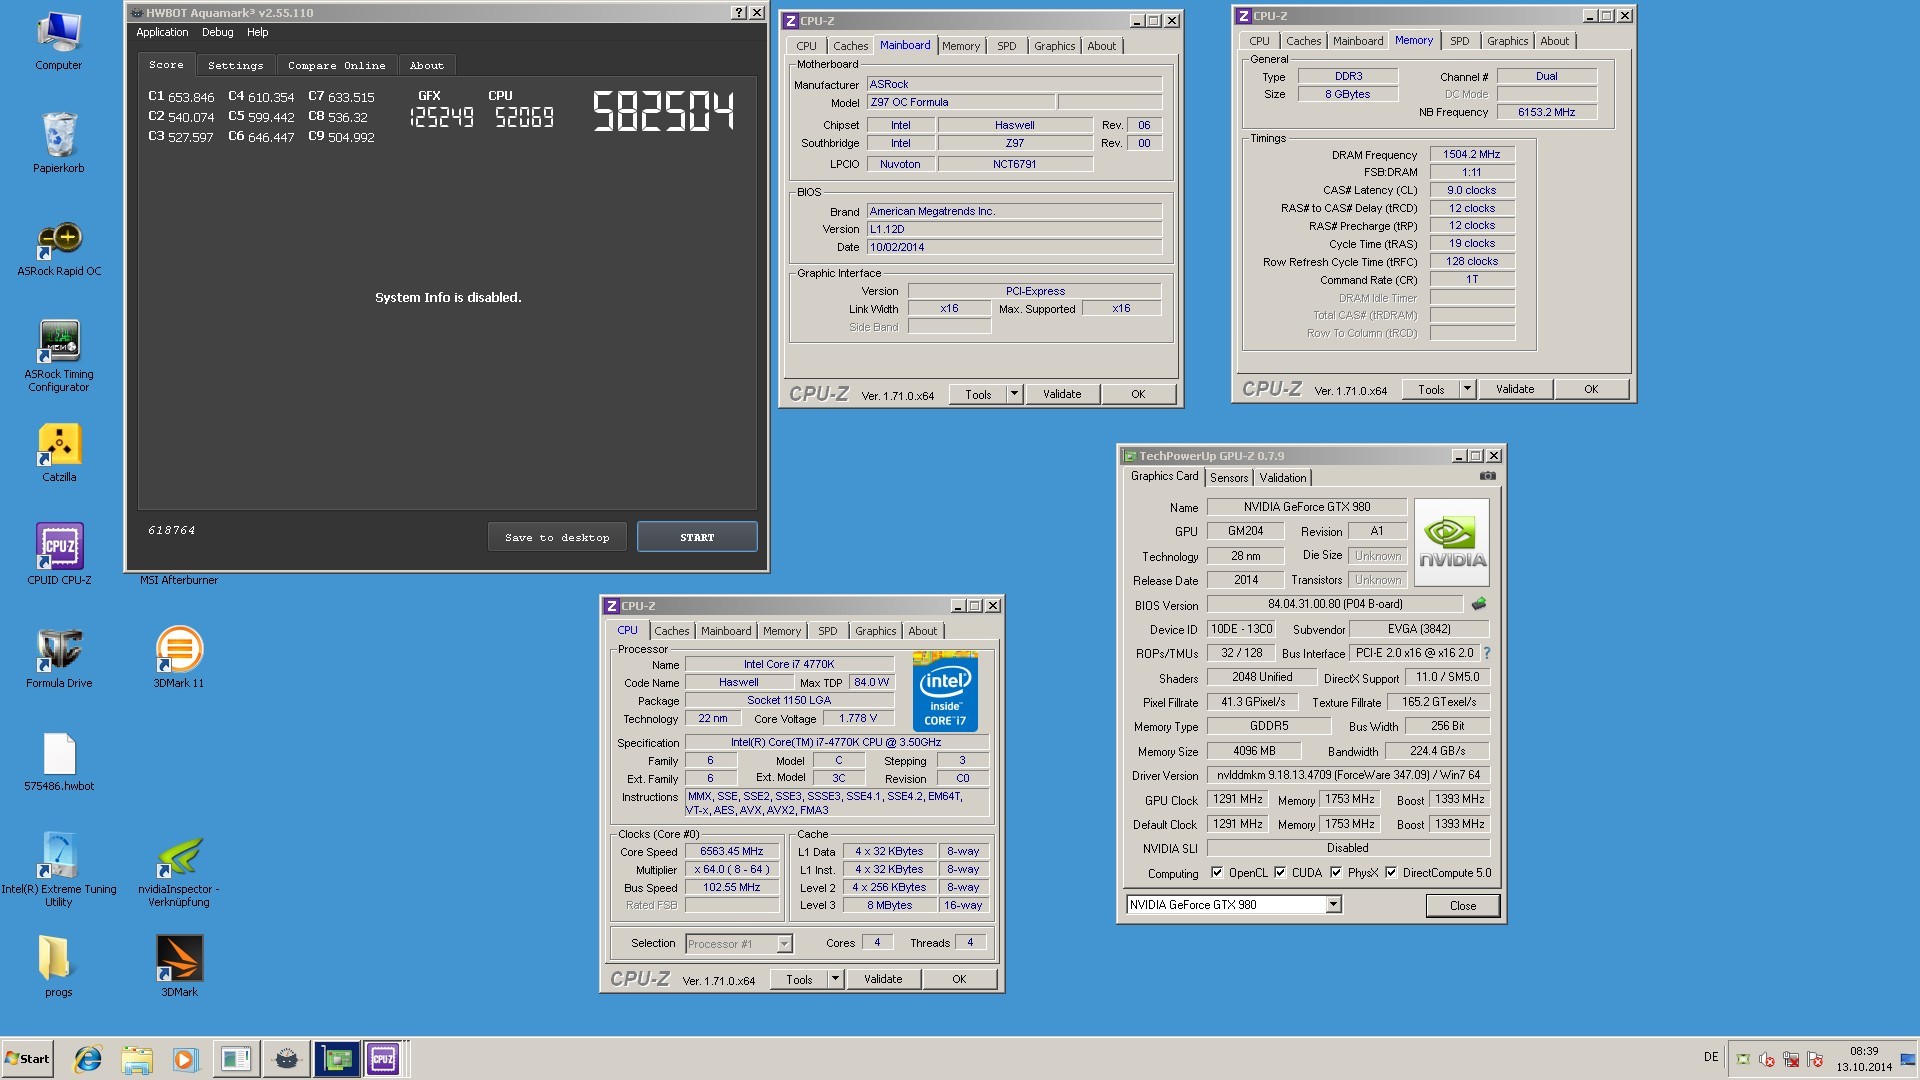The width and height of the screenshot is (1920, 1080).
Task: Switch to the Settings tab in Aquamark
Action: pos(235,66)
